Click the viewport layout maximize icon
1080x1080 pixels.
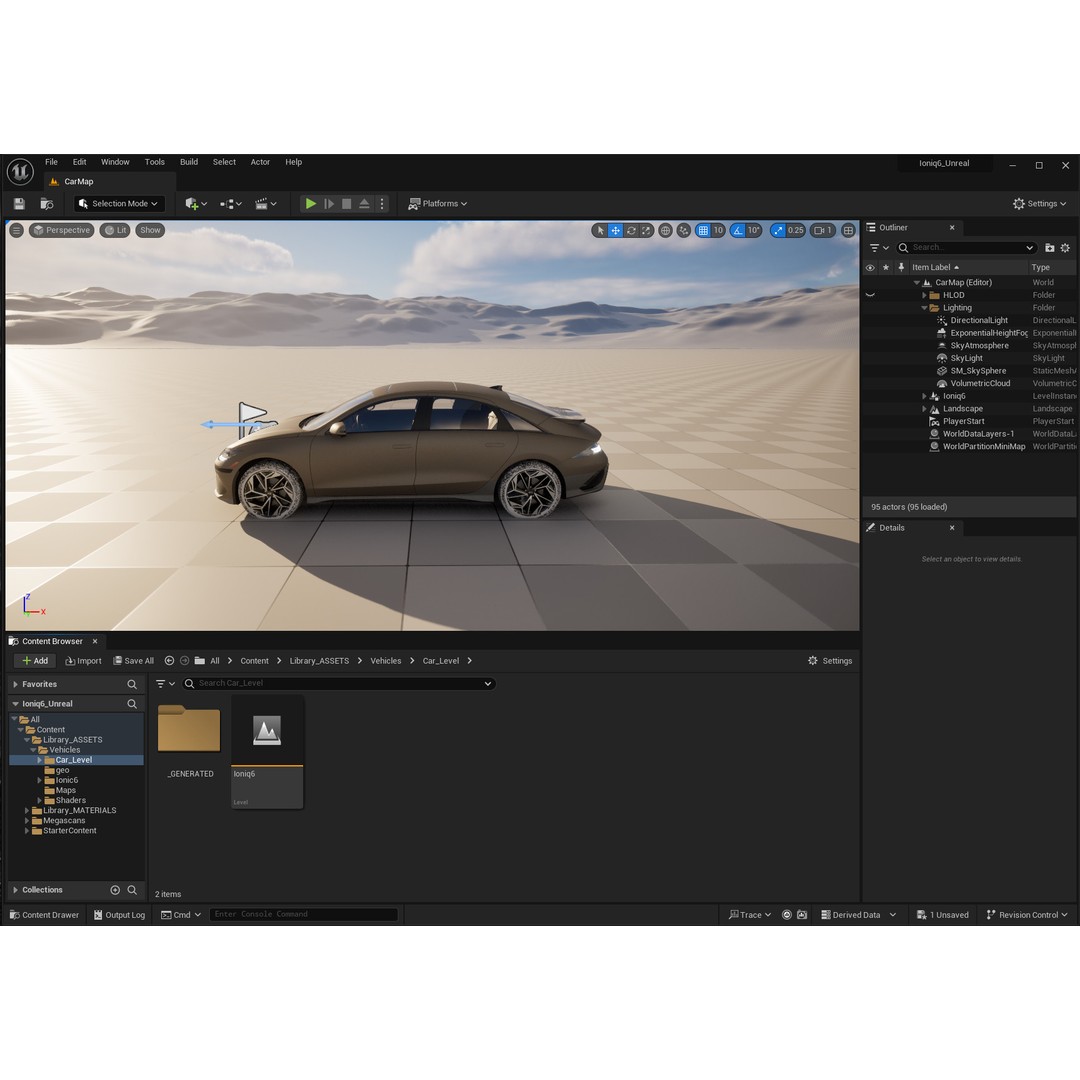pyautogui.click(x=849, y=231)
